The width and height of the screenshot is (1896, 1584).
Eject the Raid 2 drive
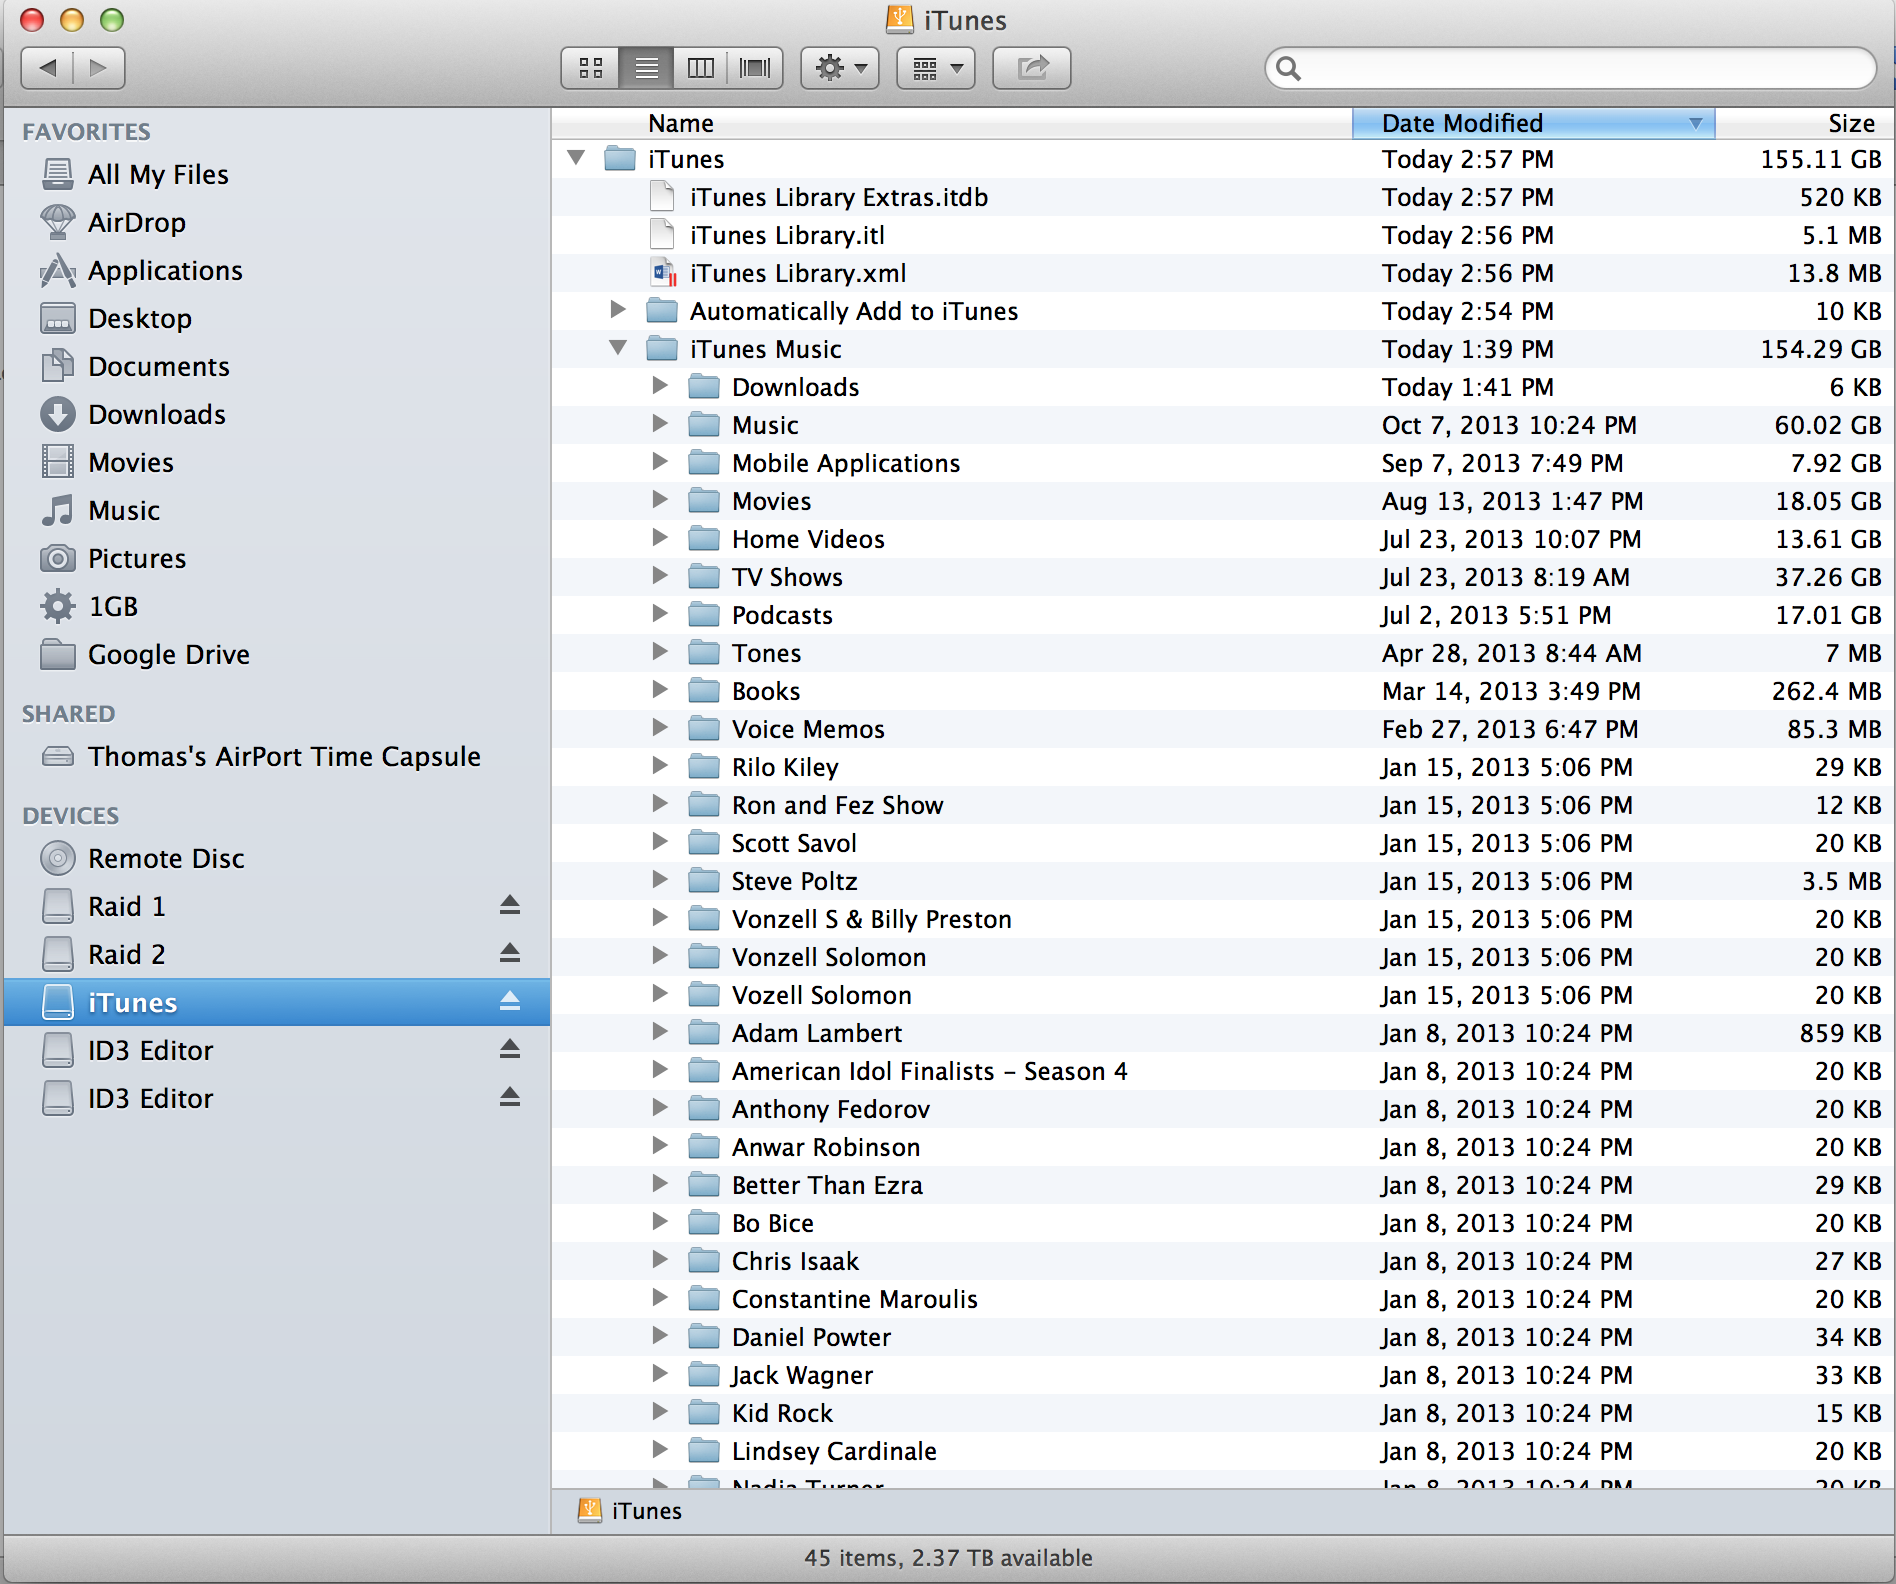pos(510,954)
